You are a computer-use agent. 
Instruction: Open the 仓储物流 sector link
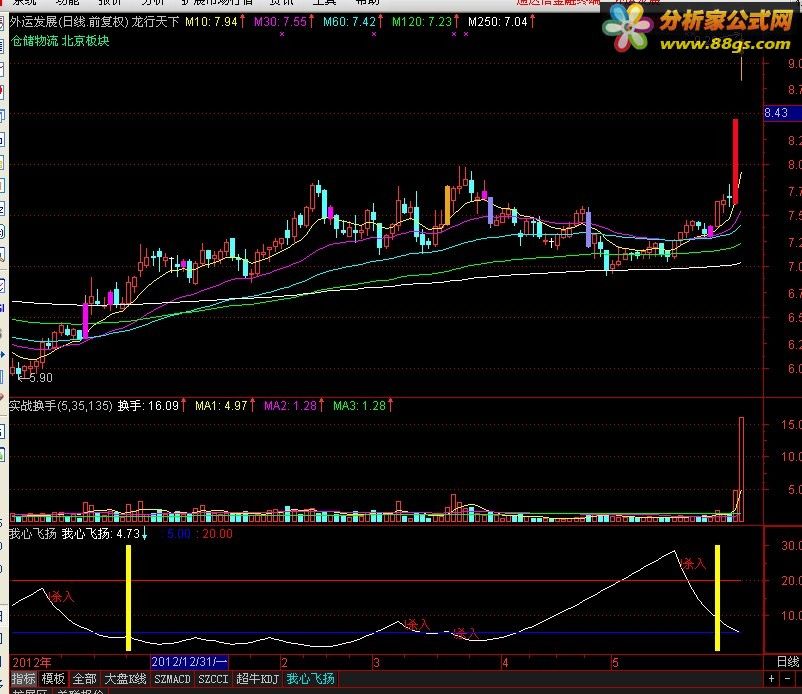[35, 41]
